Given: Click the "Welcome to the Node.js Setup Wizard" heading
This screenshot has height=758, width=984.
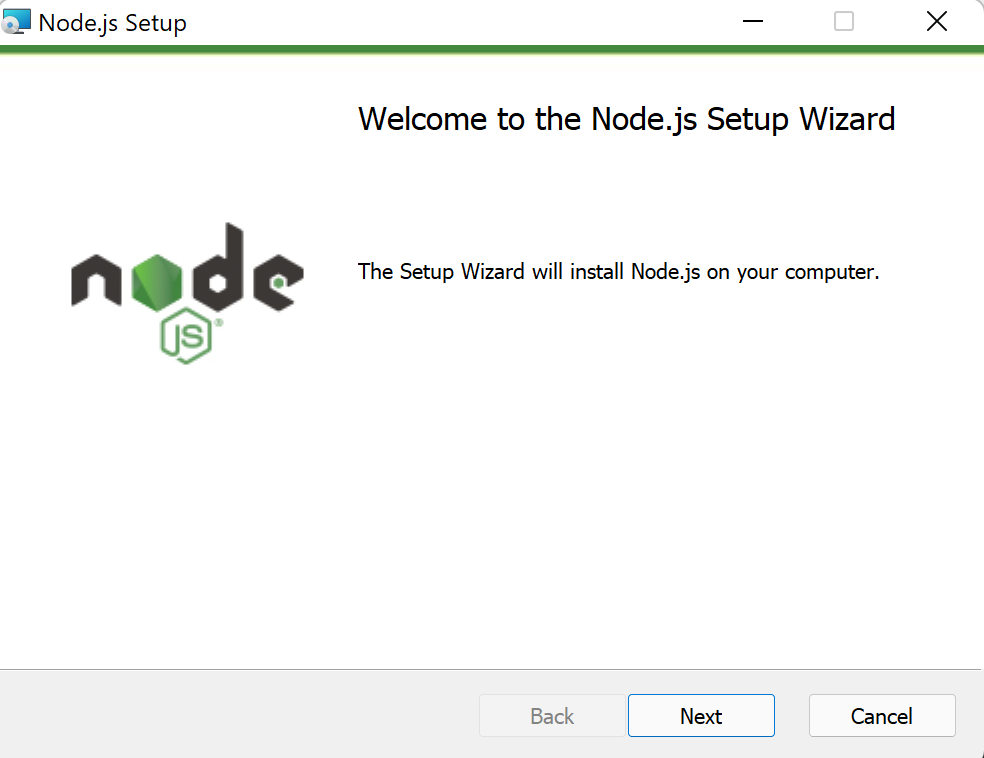Looking at the screenshot, I should [626, 119].
